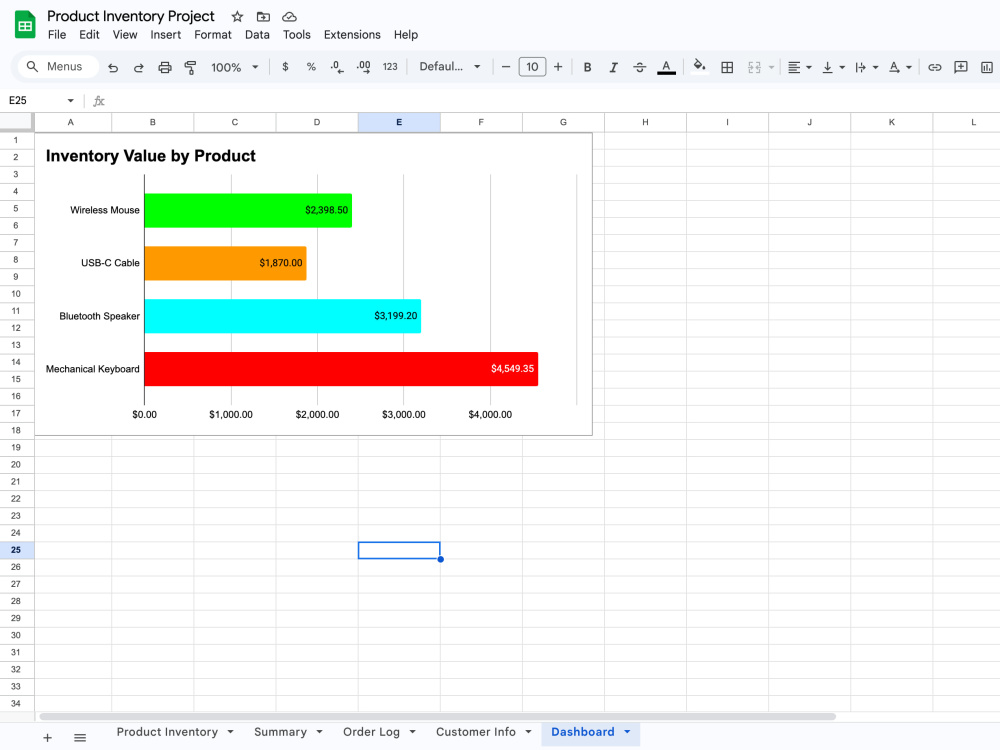Viewport: 1000px width, 750px height.
Task: Select row 25 header
Action: (x=16, y=550)
